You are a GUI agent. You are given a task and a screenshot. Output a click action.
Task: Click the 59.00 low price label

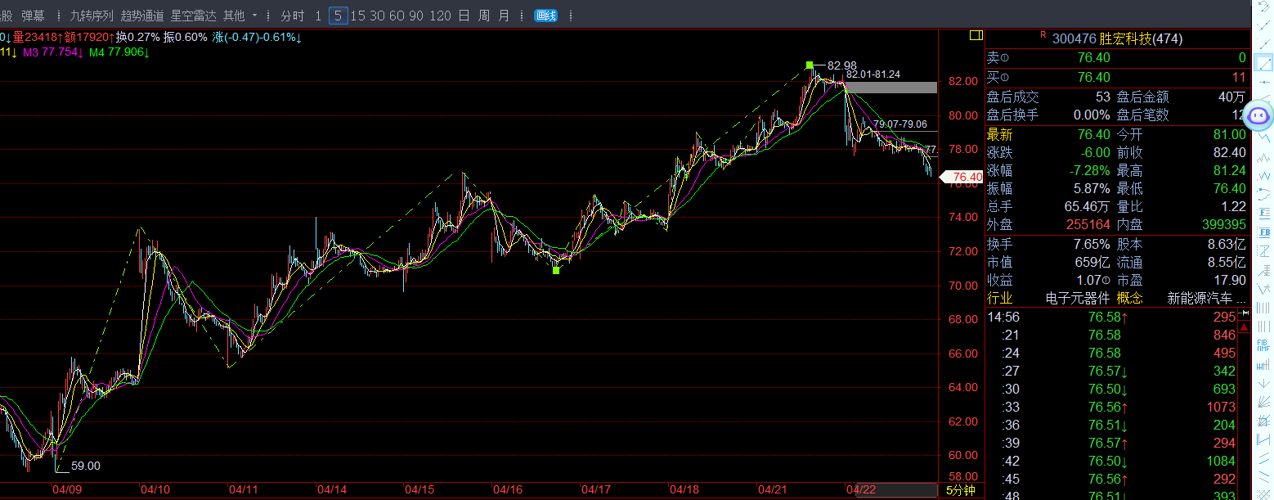85,465
